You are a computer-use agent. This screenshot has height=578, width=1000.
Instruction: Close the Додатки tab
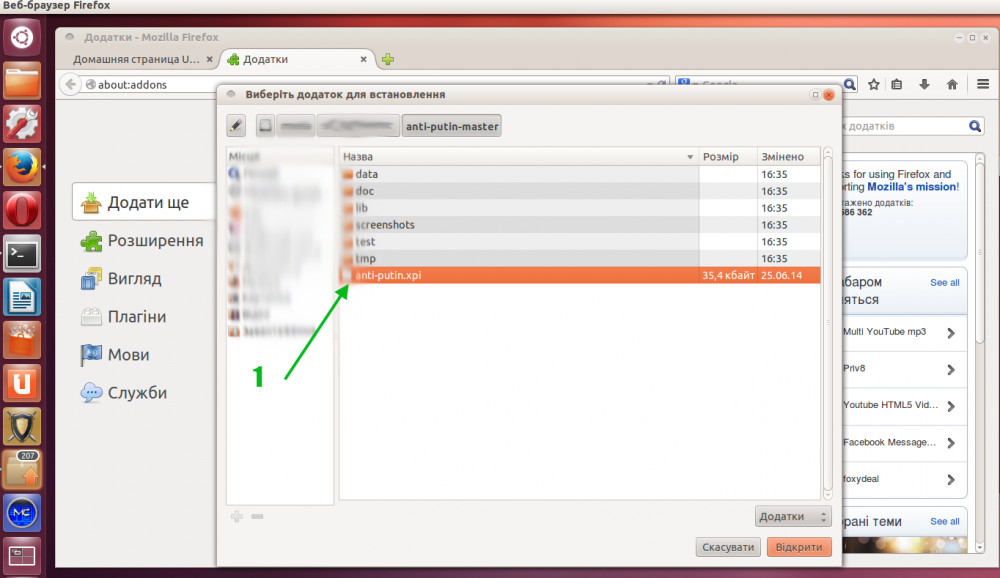pos(364,59)
